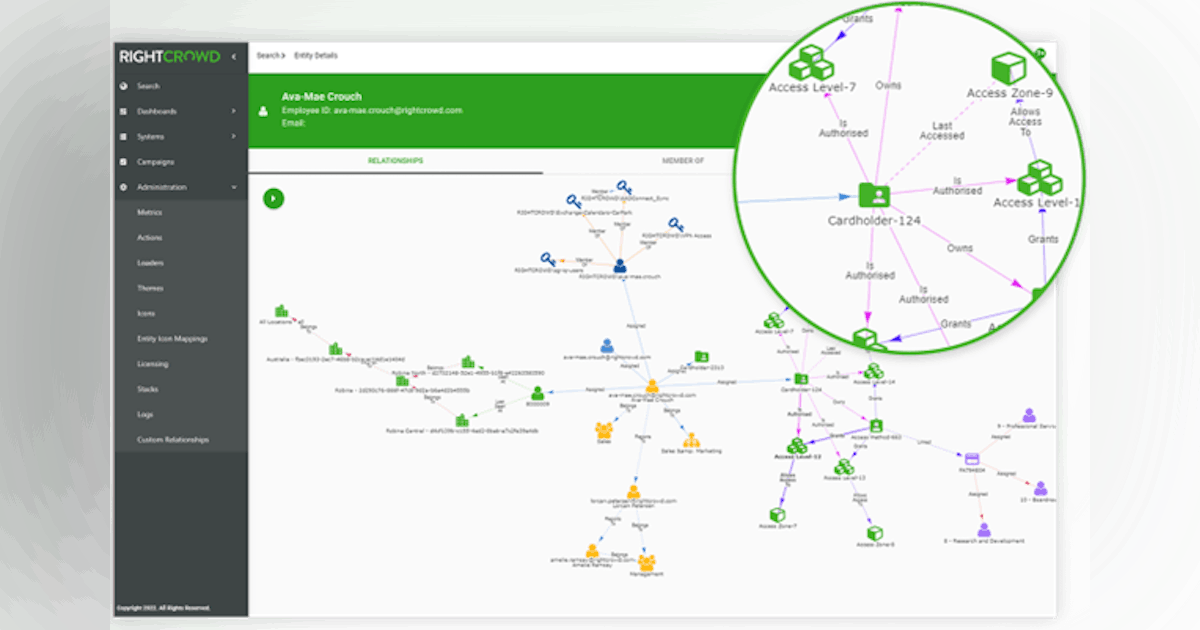Select the Access Level-12 cubes node

pos(798,444)
